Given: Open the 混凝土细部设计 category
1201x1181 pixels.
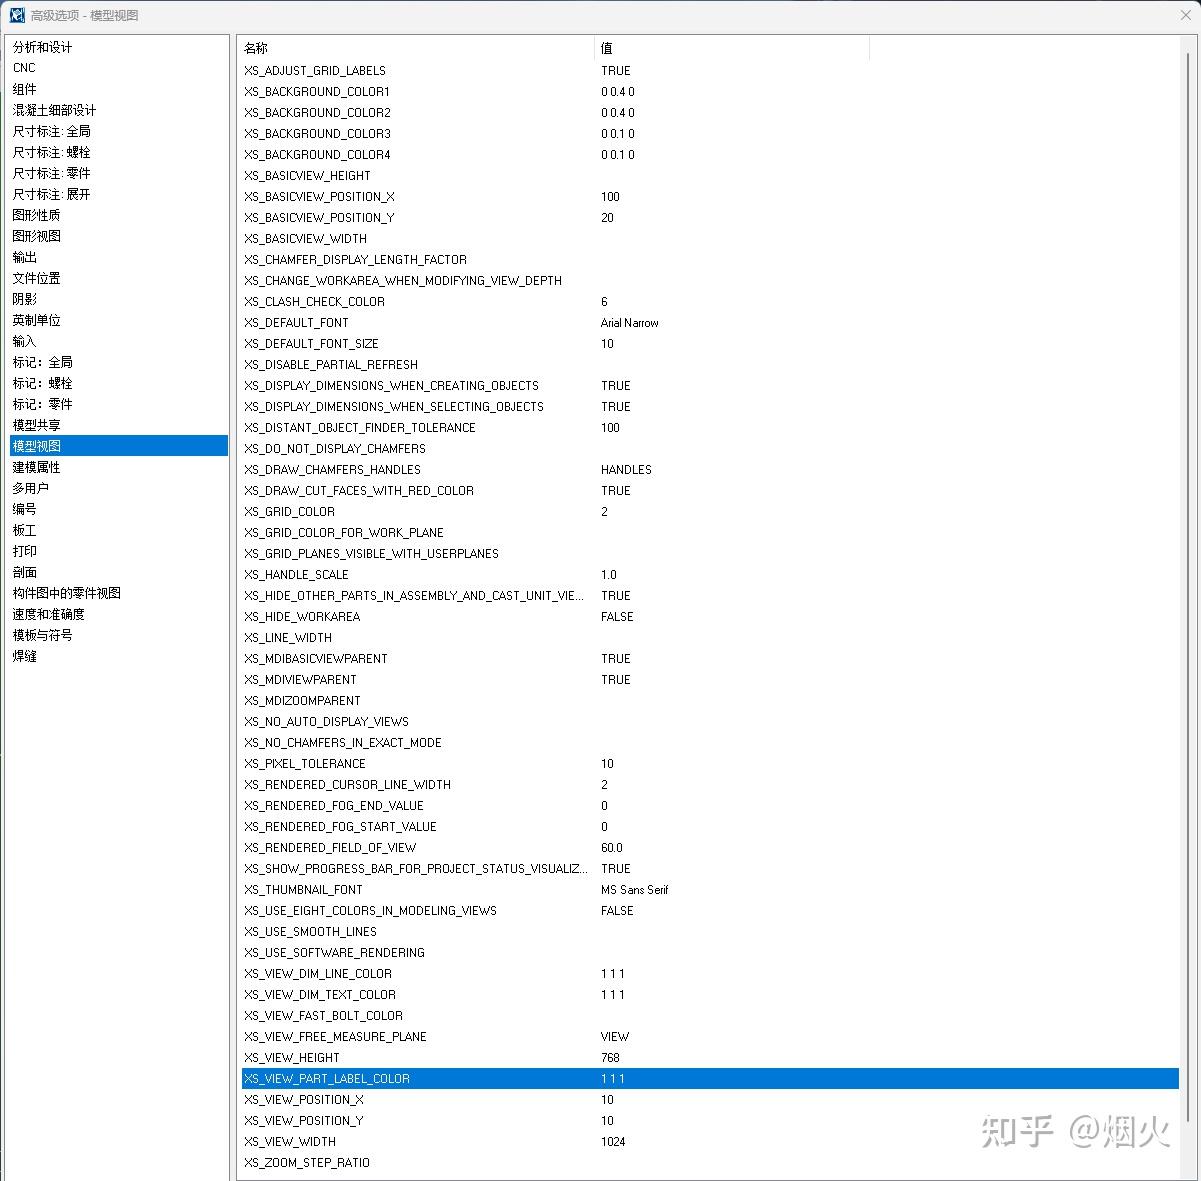Looking at the screenshot, I should pyautogui.click(x=54, y=110).
